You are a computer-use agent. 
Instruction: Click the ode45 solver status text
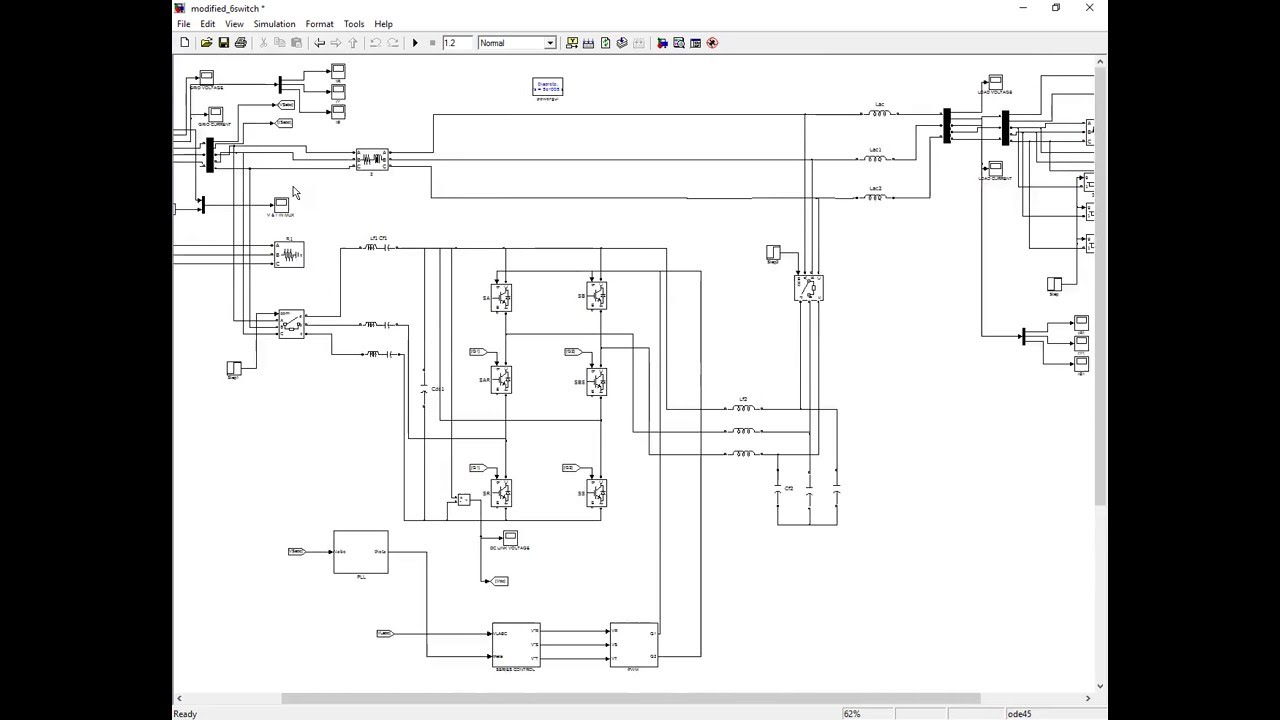pyautogui.click(x=1019, y=714)
